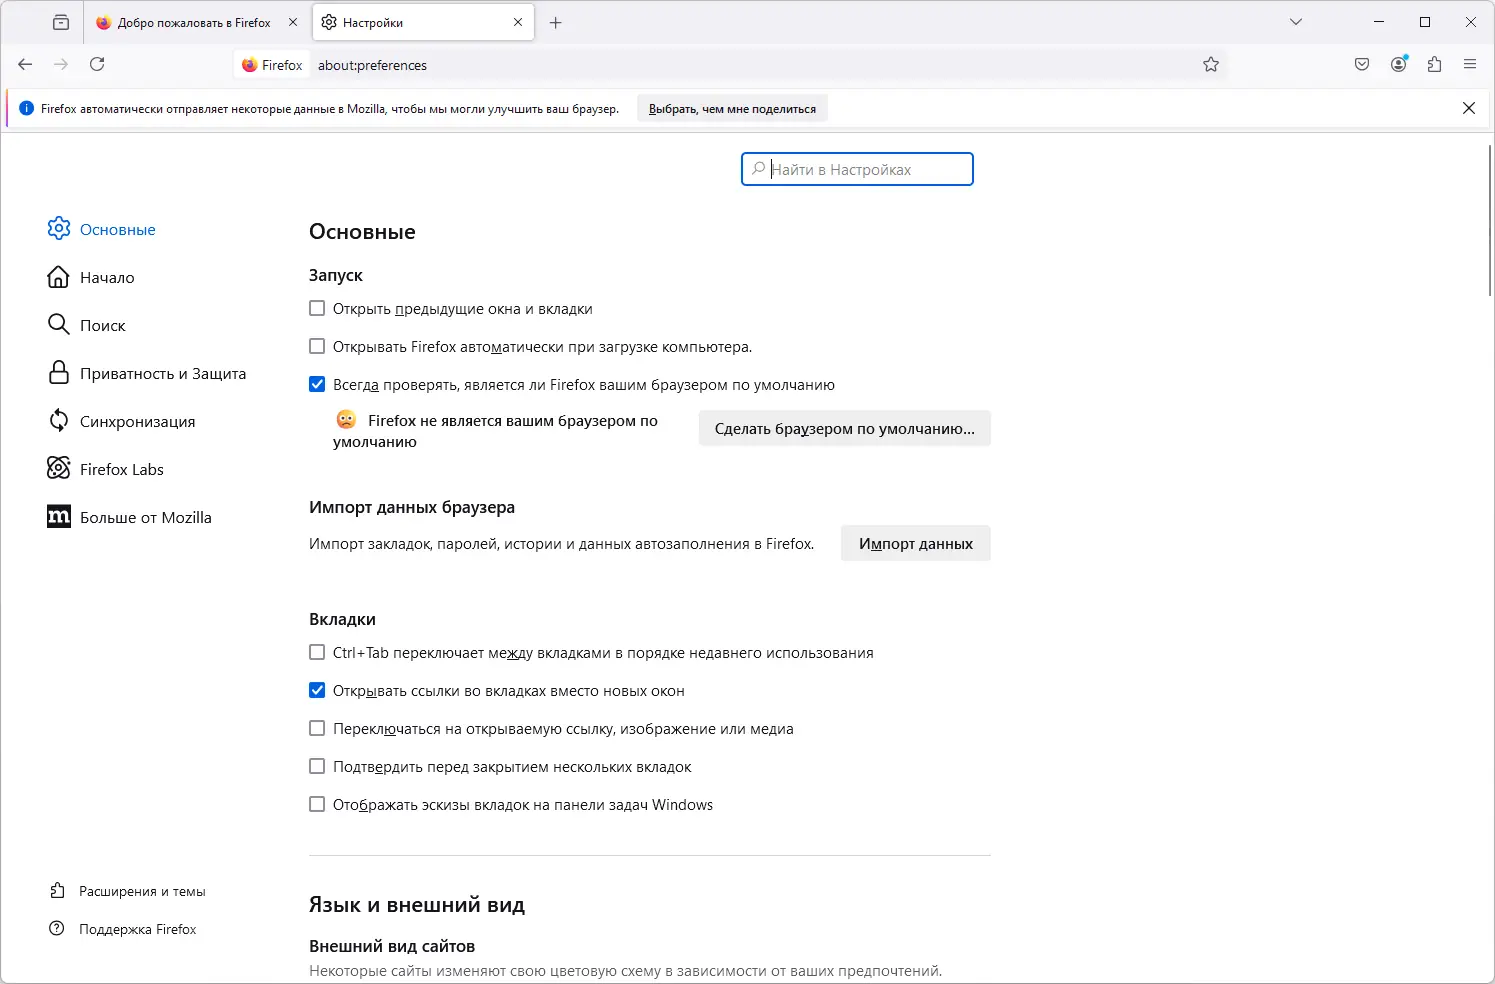
Task: Go to the Поиск settings section
Action: (102, 326)
